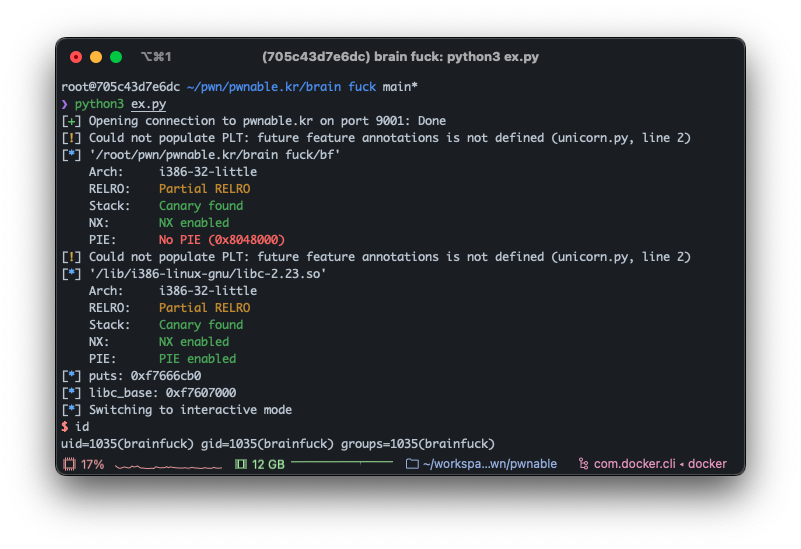The height and width of the screenshot is (549, 801).
Task: Maximize the terminal with the green button
Action: pos(116,57)
